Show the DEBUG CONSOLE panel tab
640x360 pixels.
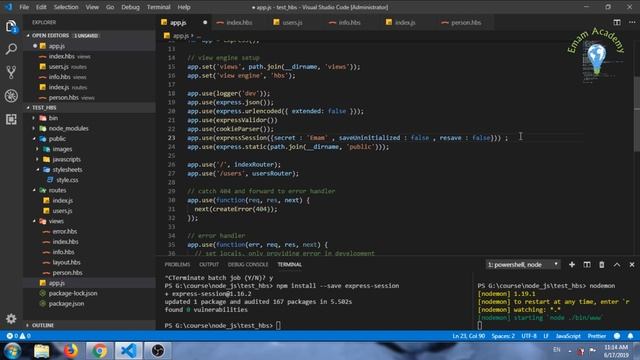point(248,264)
